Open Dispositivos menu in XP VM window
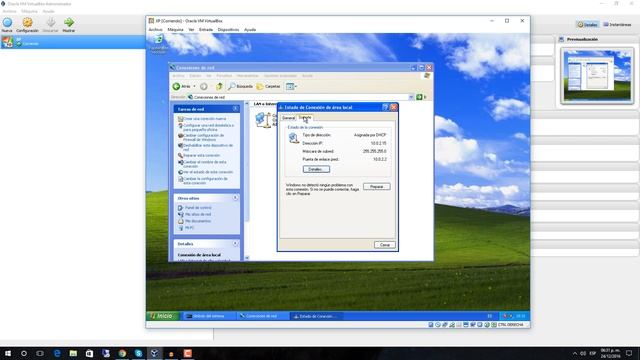 (x=228, y=30)
